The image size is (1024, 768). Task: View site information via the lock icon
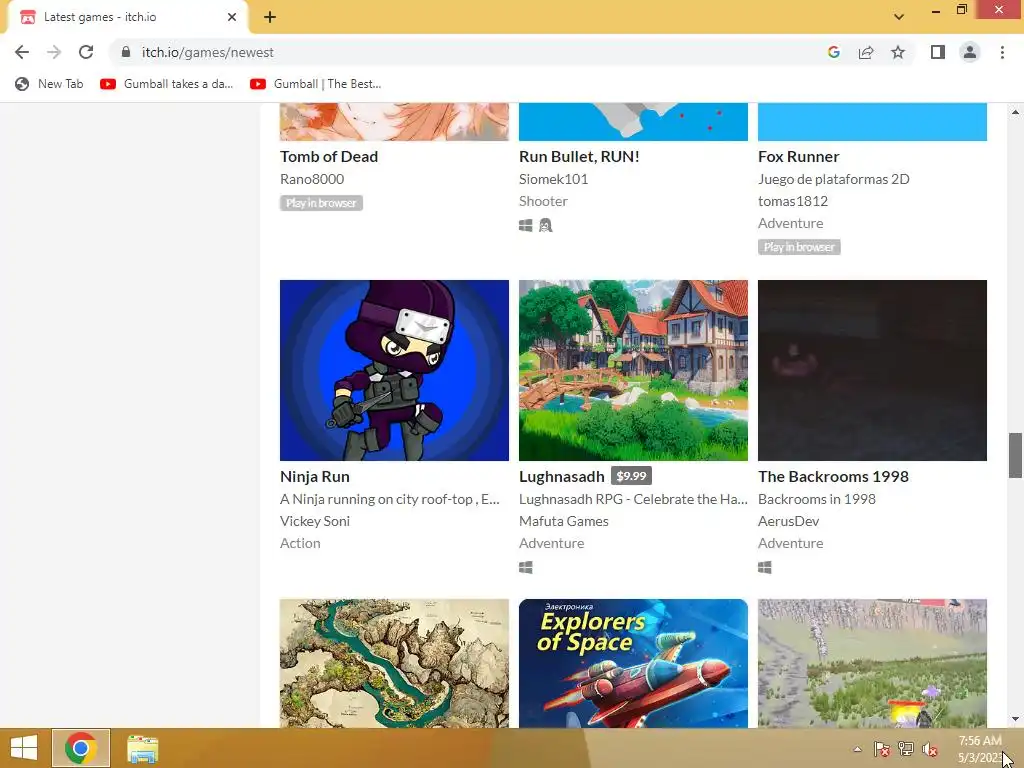(126, 52)
